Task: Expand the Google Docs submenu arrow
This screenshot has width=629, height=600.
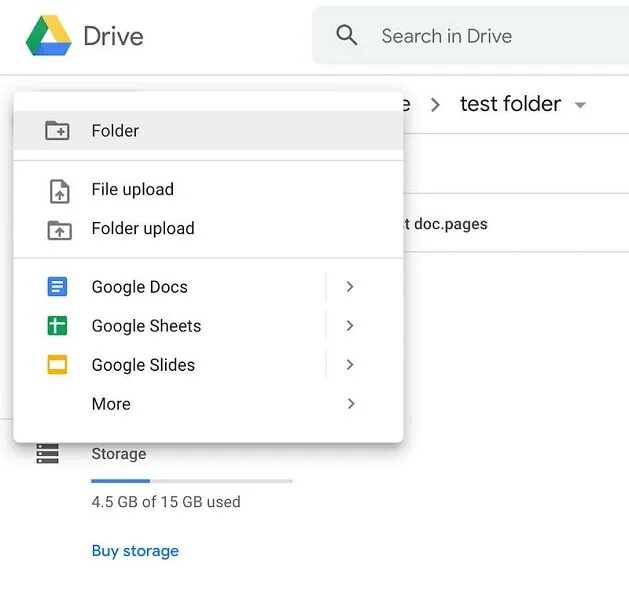Action: coord(350,286)
